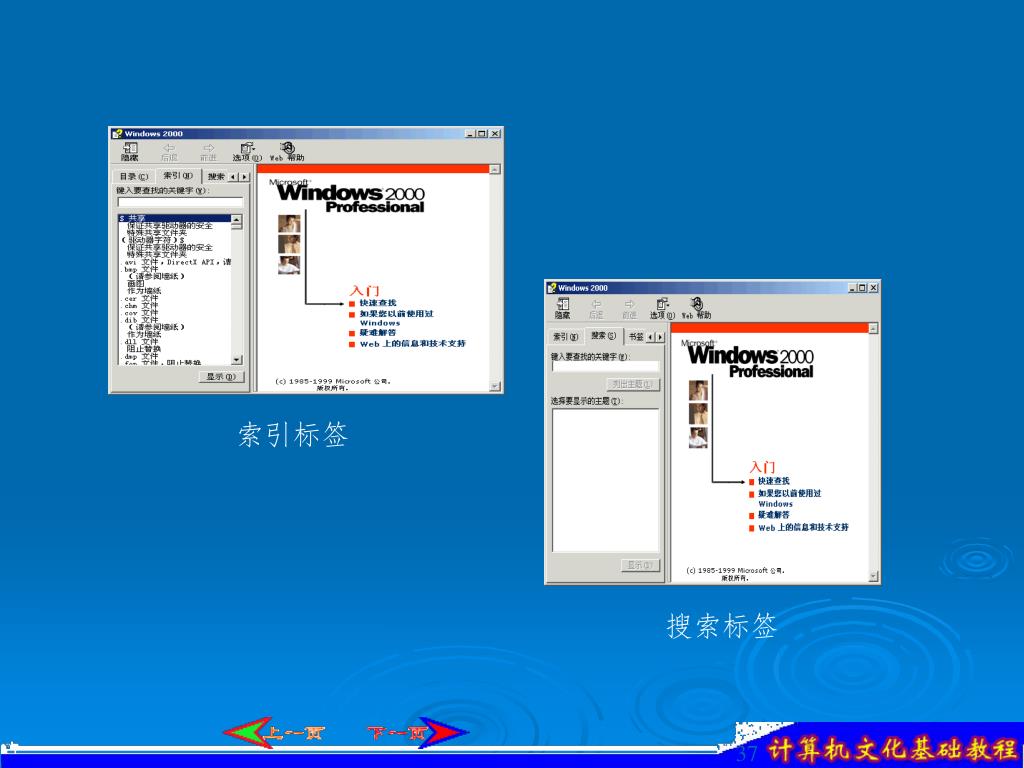Image resolution: width=1024 pixels, height=768 pixels.
Task: Click Web 帮助 in the search-tab help window
Action: click(x=696, y=308)
